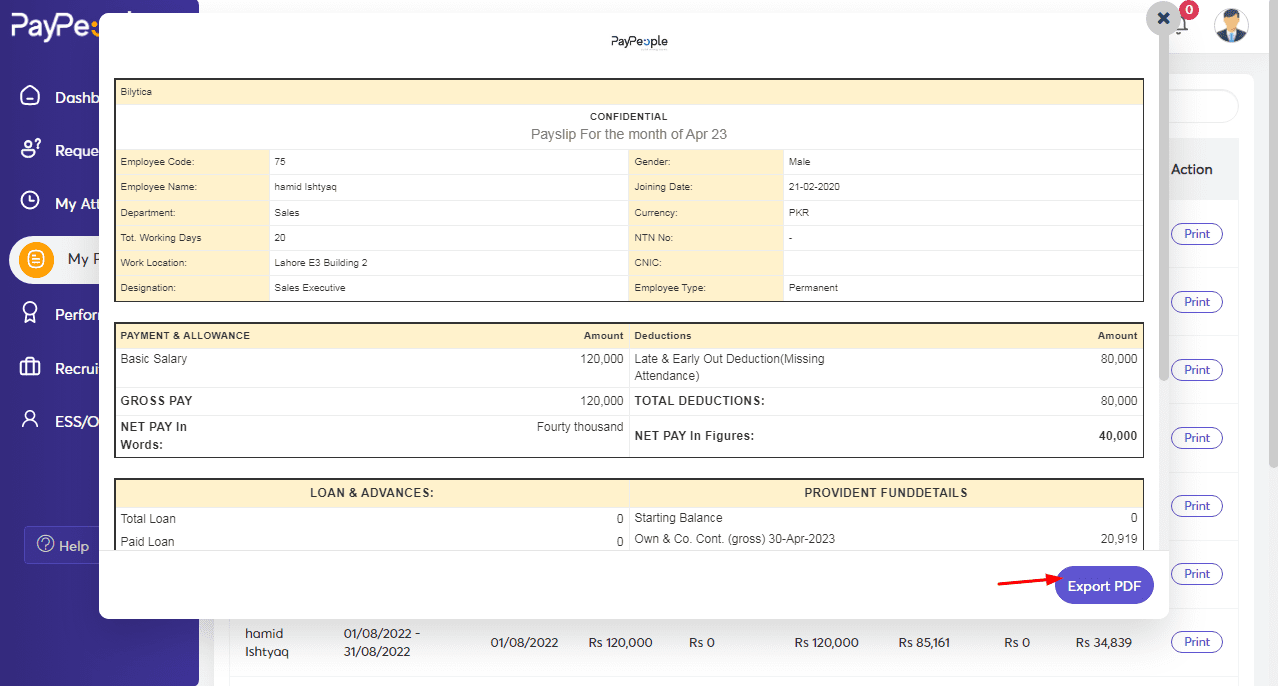Click the Recruitment briefcase icon
1278x686 pixels.
coord(31,367)
